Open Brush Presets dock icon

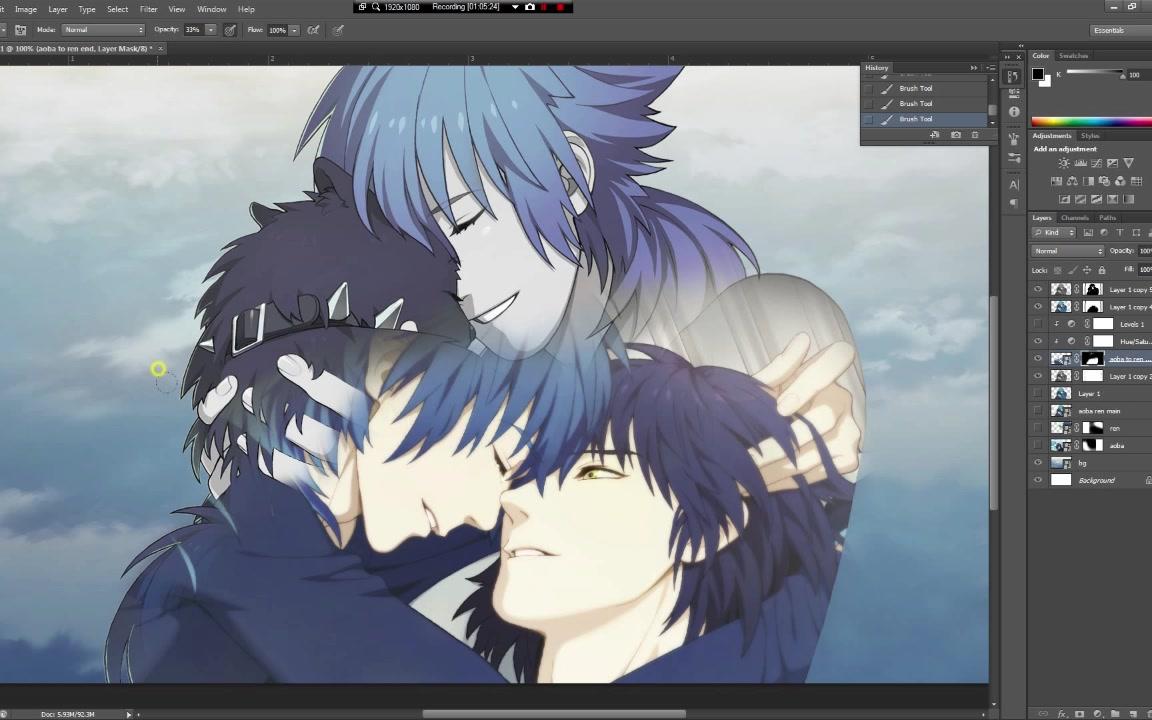pyautogui.click(x=1014, y=157)
